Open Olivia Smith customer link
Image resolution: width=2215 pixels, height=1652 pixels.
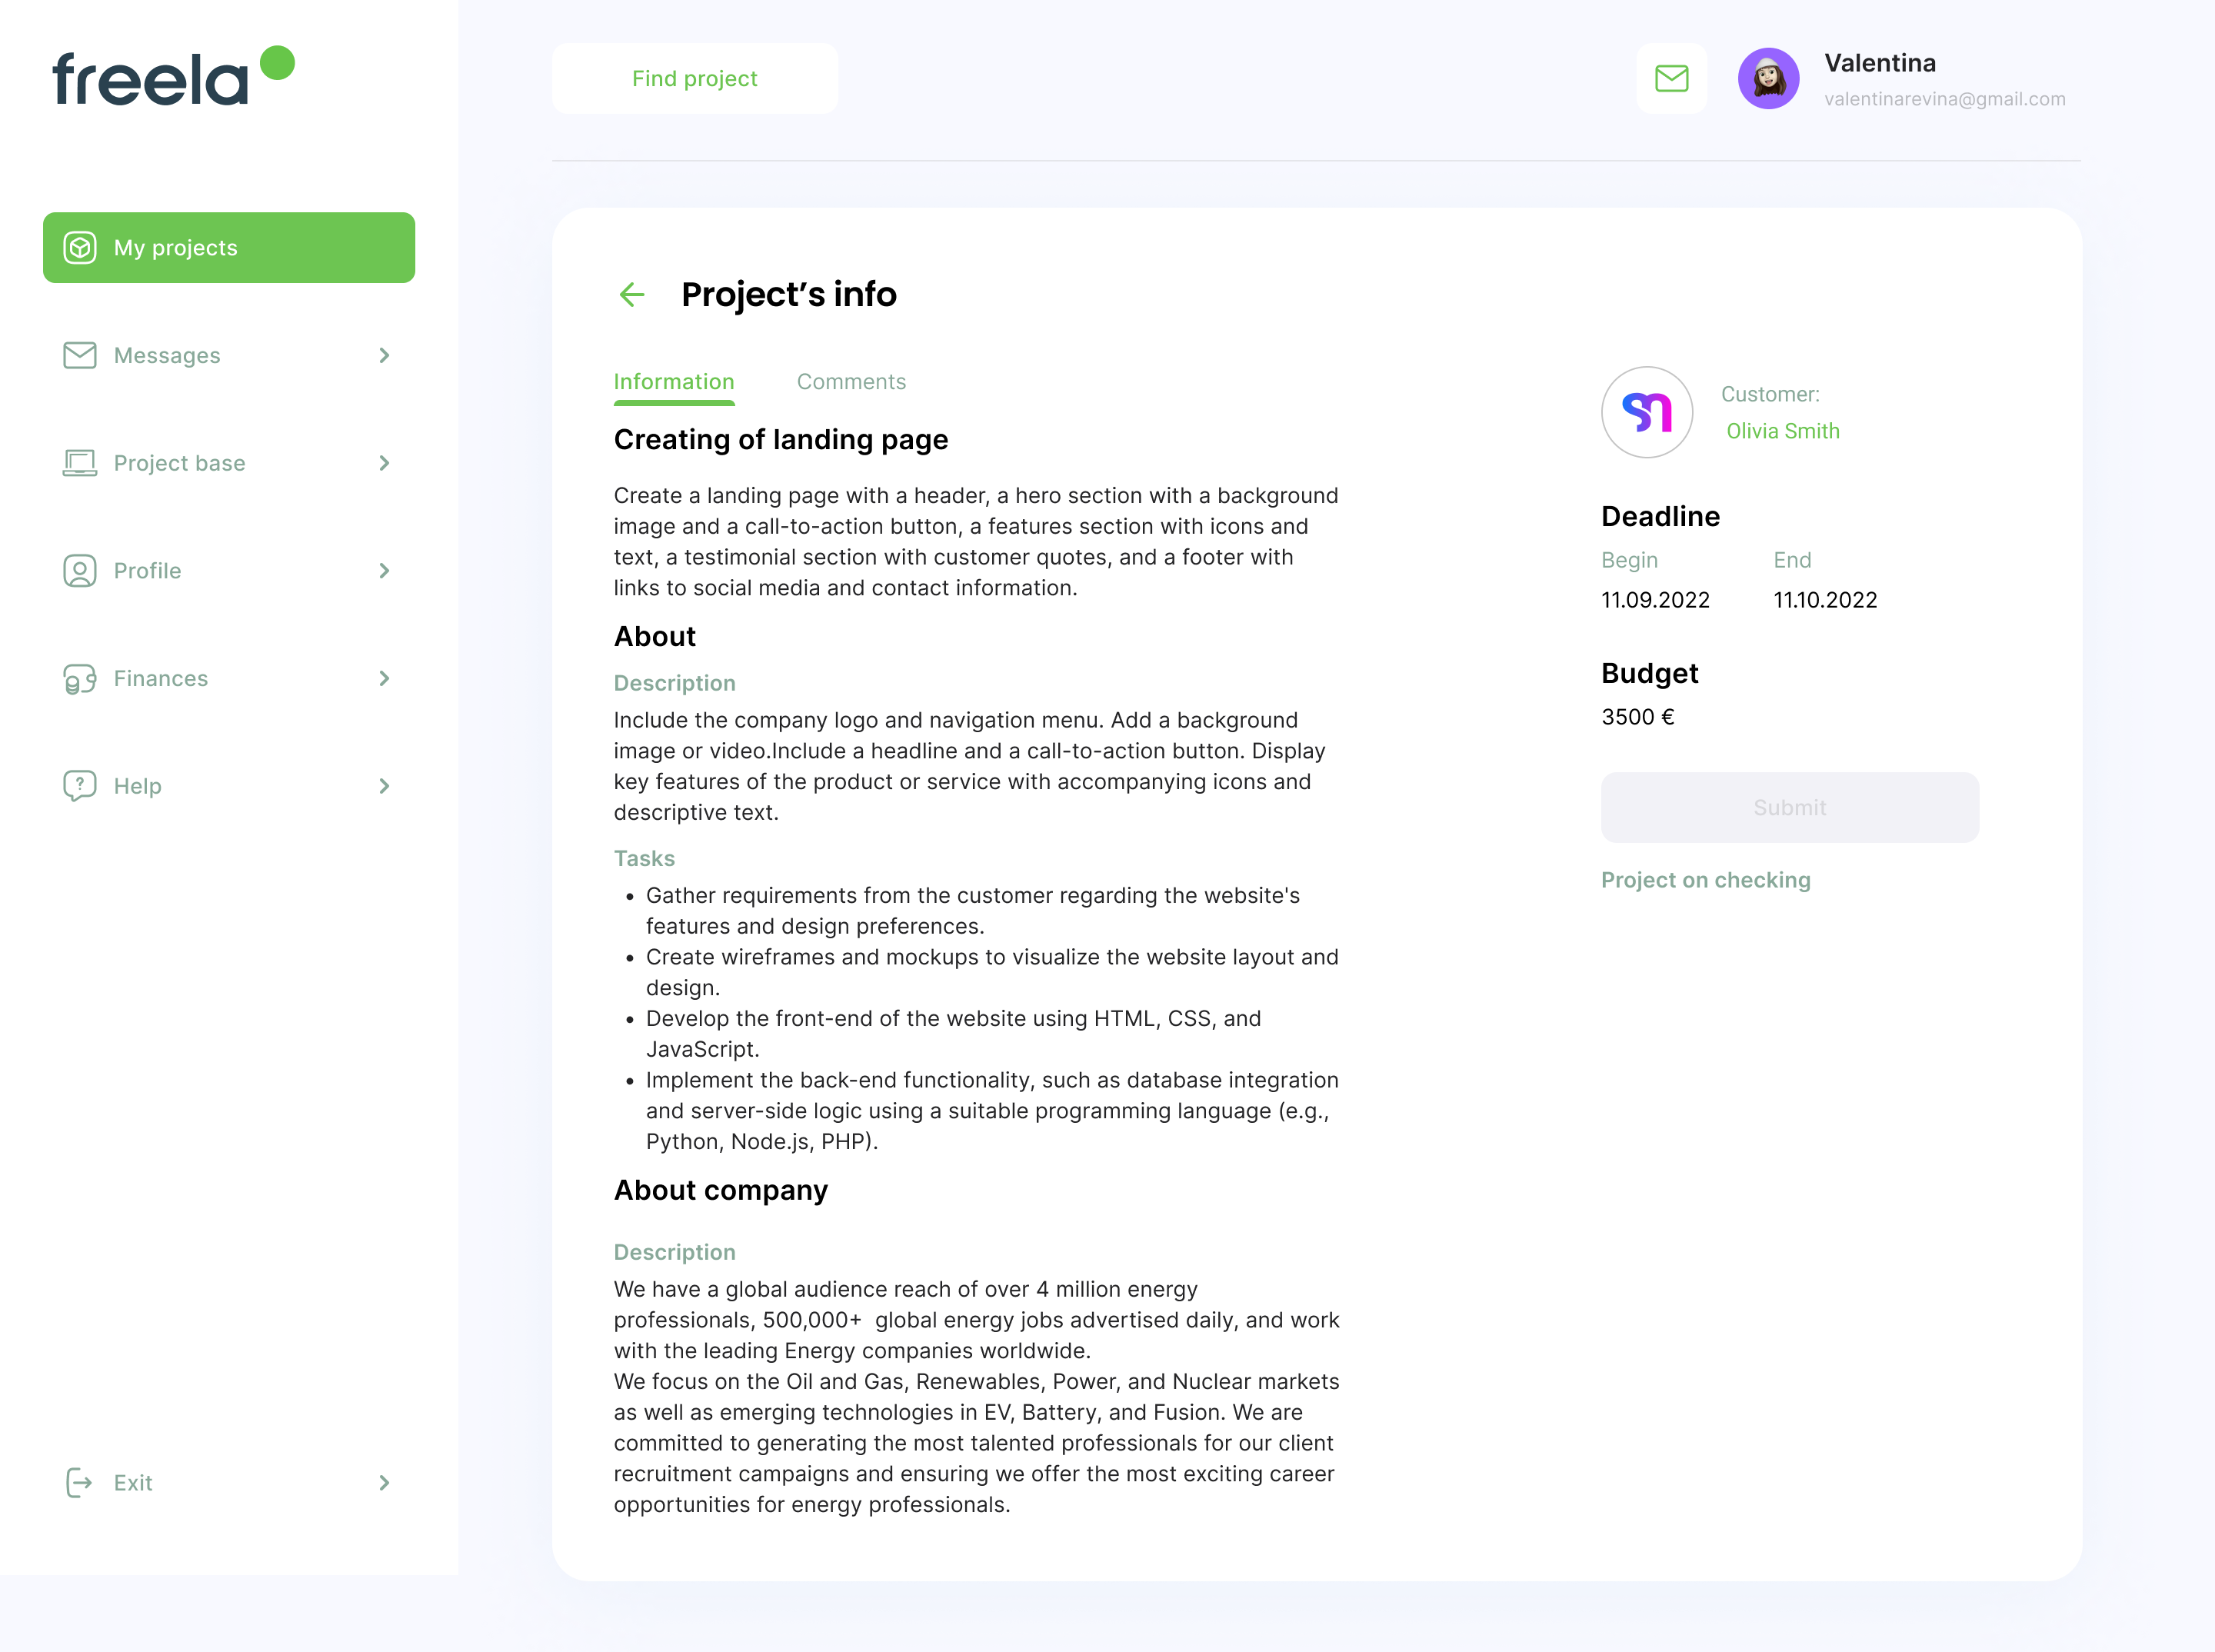(x=1783, y=431)
